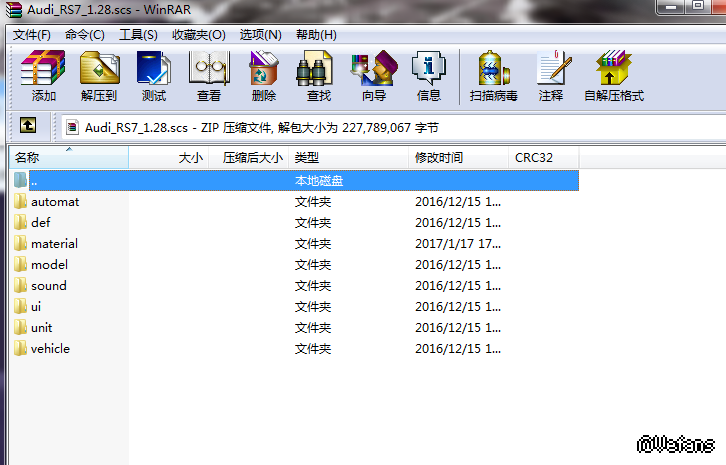Screen dimensions: 726x465
Task: Click the unit folder icon
Action: pos(20,327)
